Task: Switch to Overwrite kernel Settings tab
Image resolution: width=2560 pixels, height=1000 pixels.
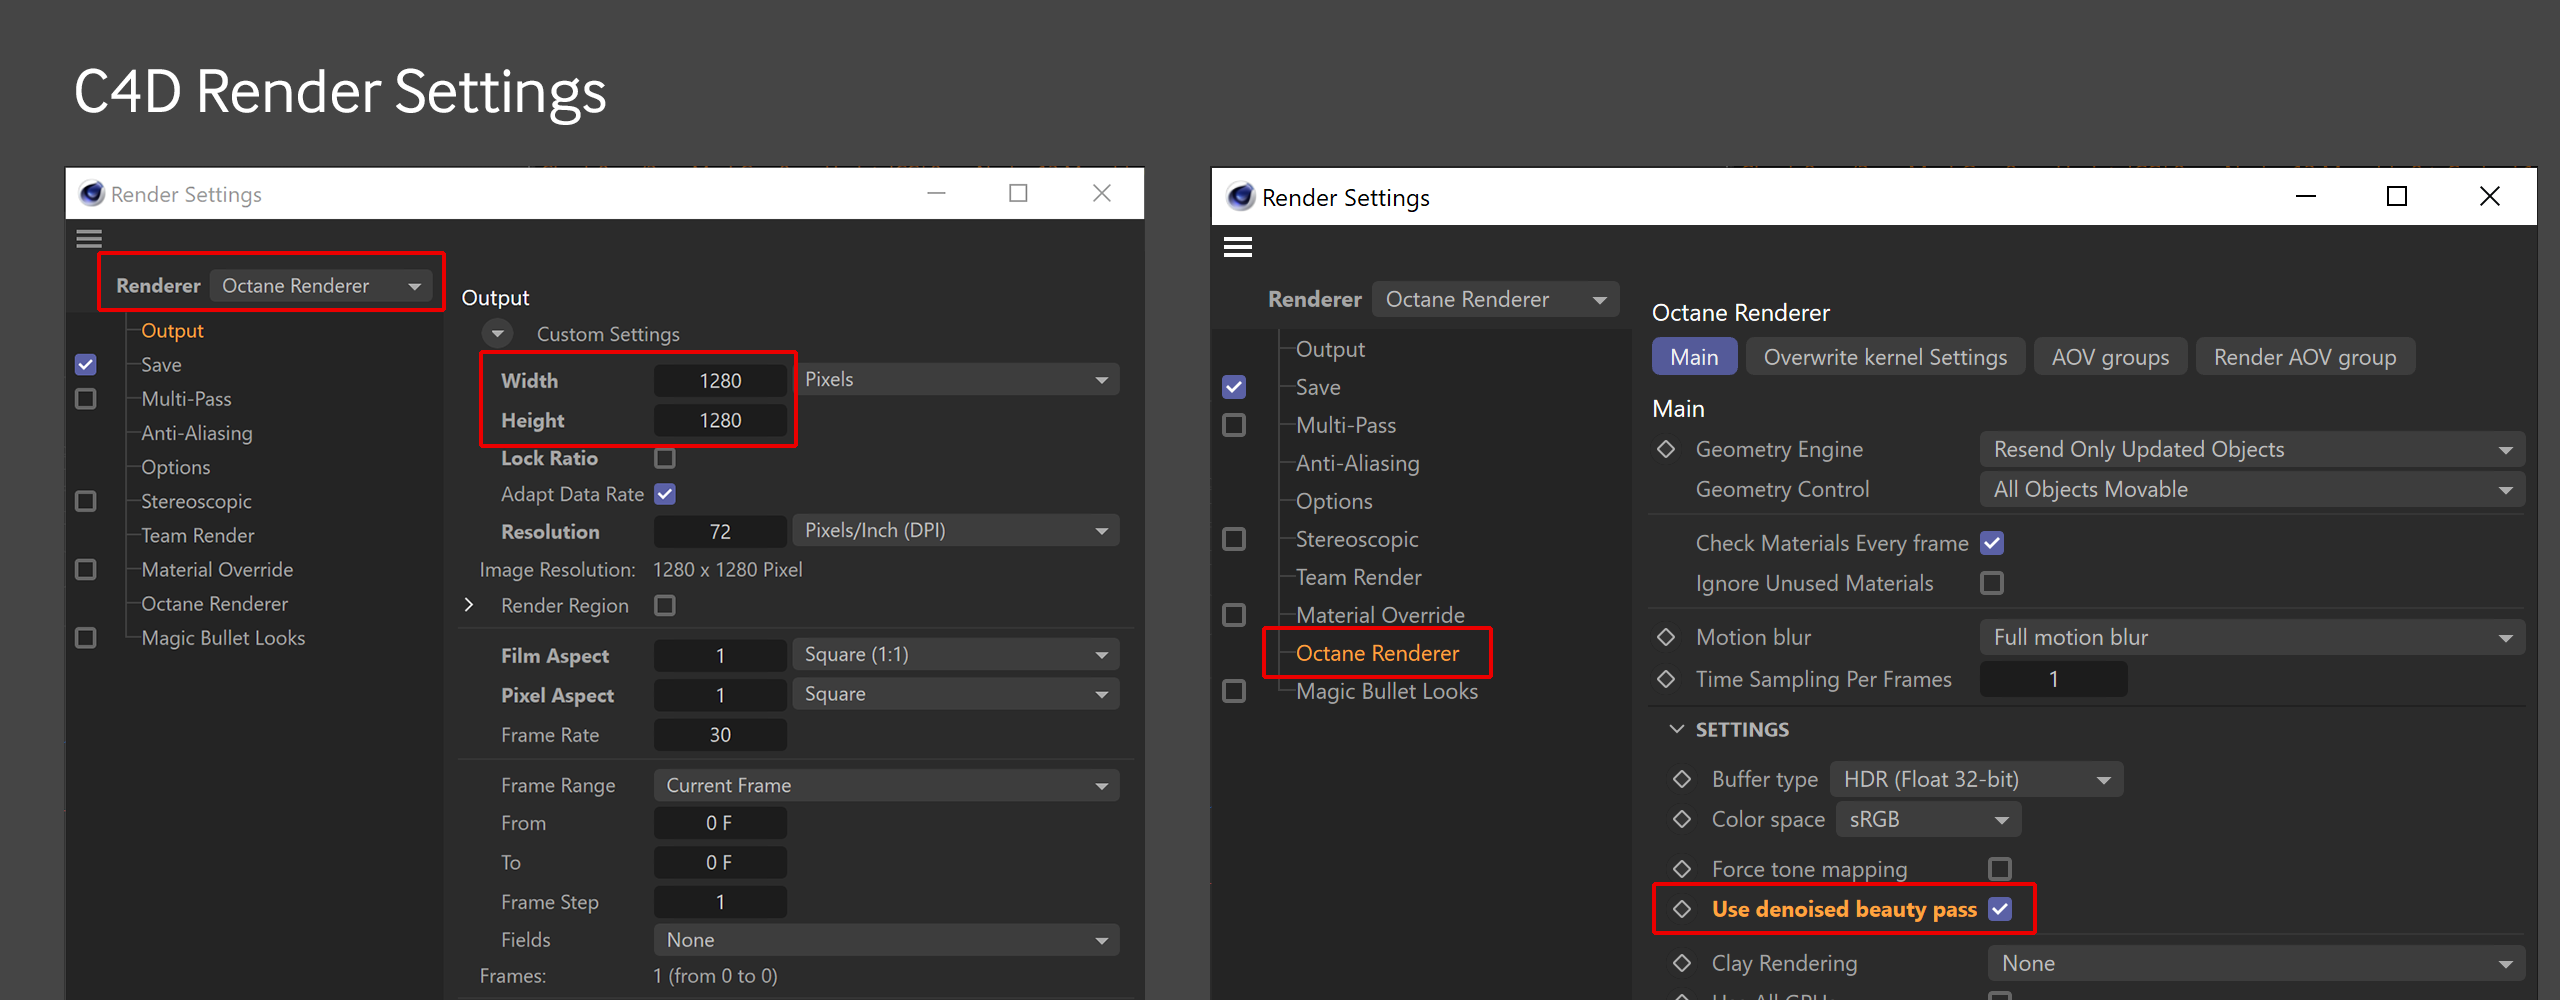Action: [x=1885, y=357]
